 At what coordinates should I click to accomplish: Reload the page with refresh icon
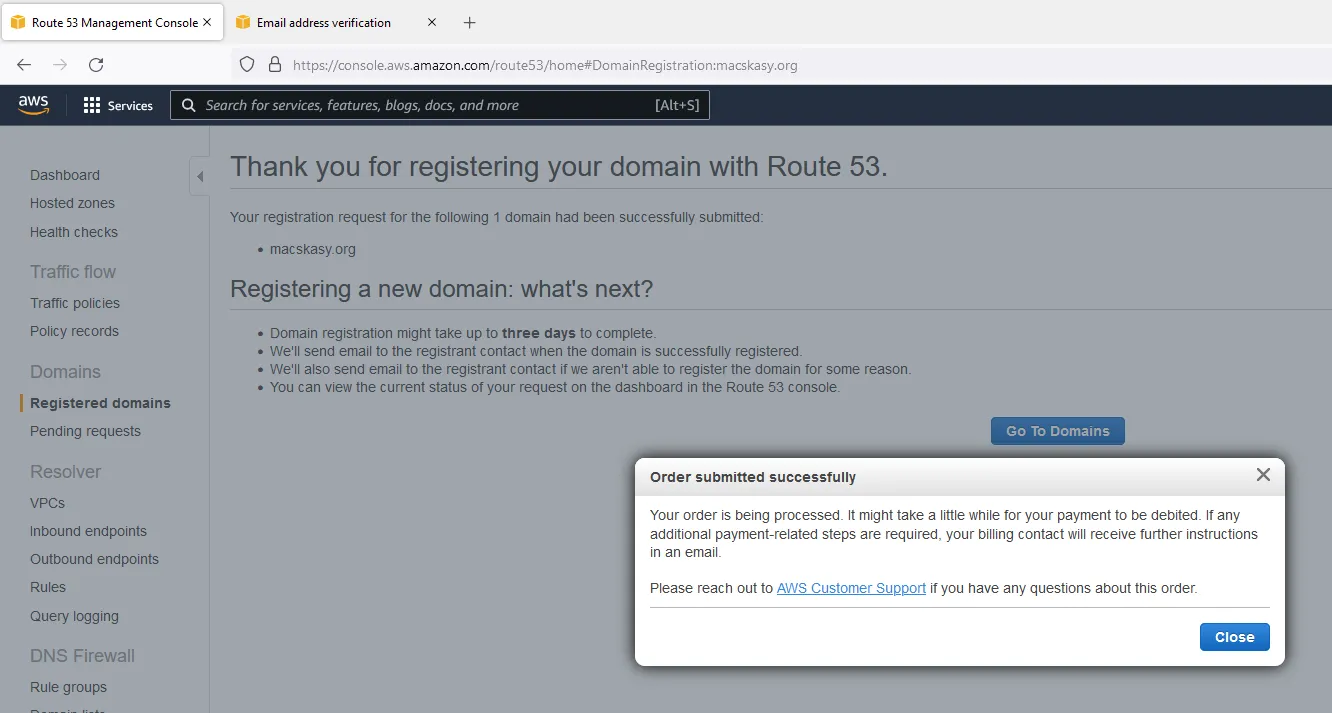[96, 65]
